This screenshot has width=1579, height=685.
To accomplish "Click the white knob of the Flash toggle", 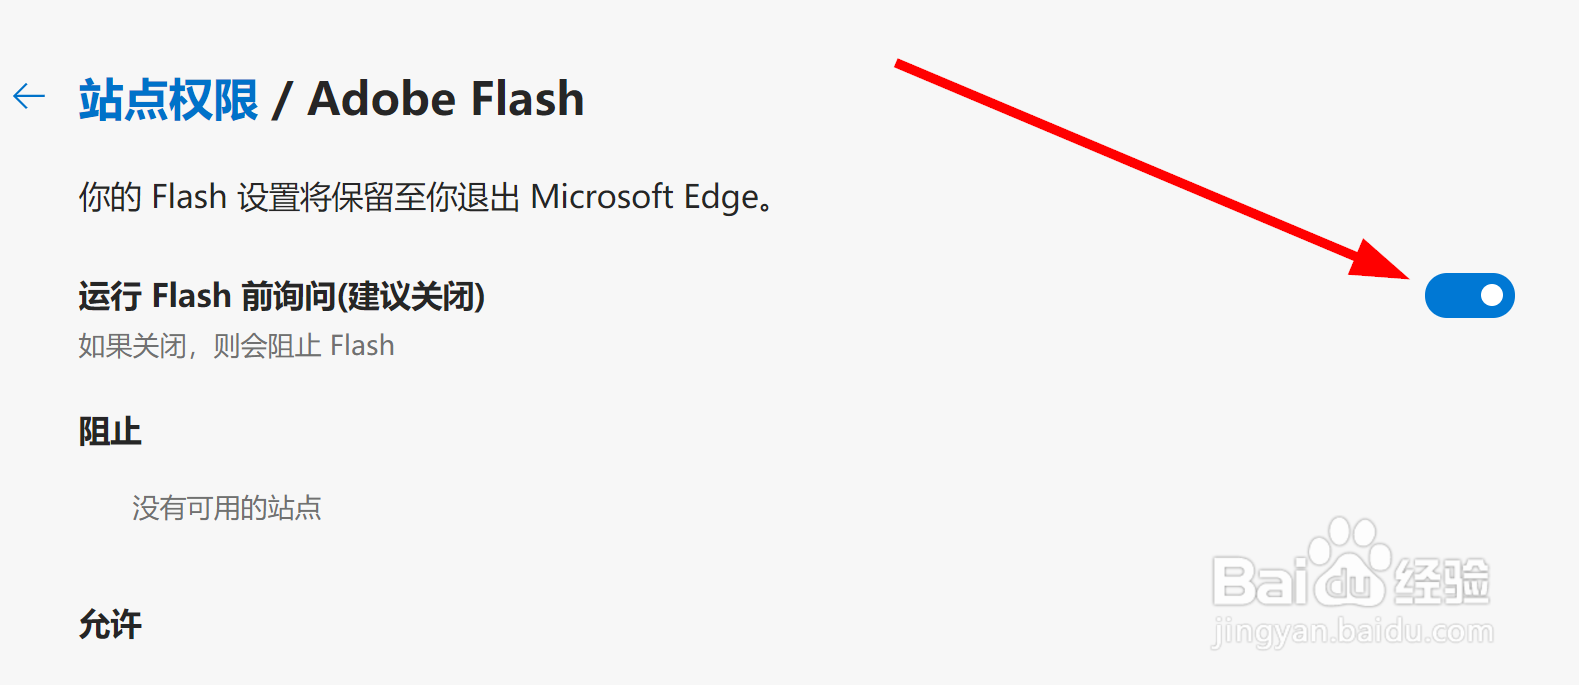I will 1491,295.
